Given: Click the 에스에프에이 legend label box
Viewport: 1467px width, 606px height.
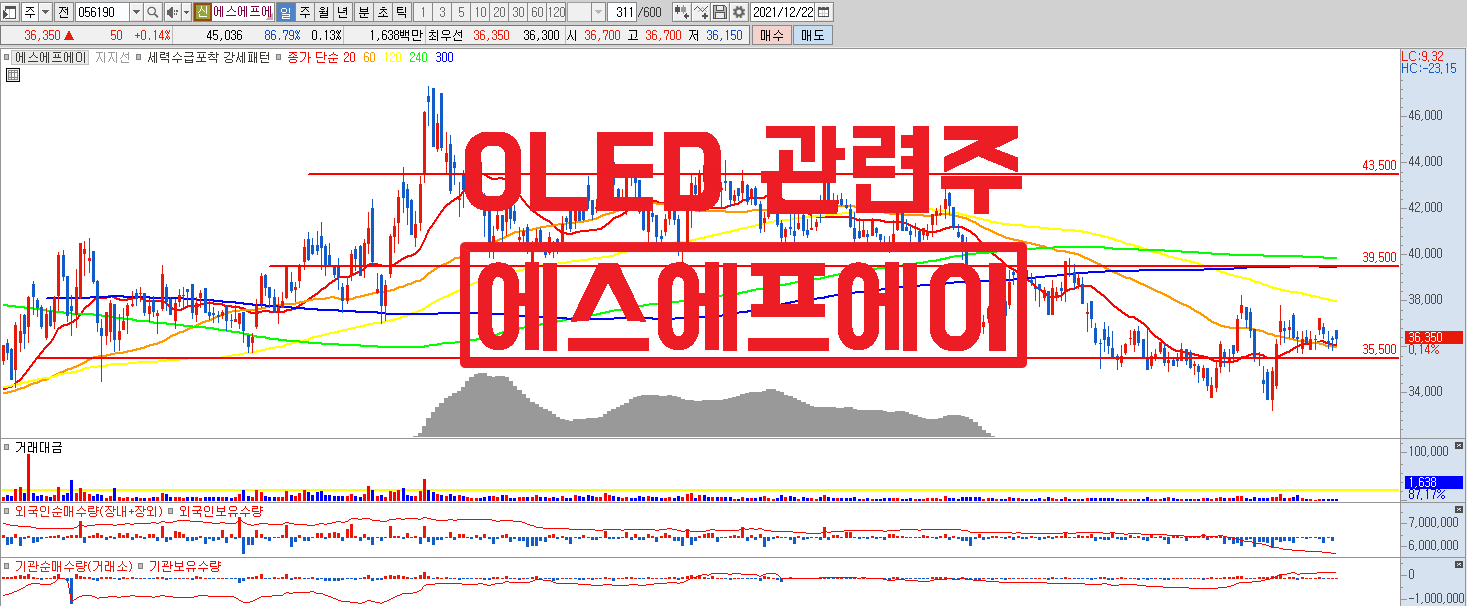Looking at the screenshot, I should [50, 58].
